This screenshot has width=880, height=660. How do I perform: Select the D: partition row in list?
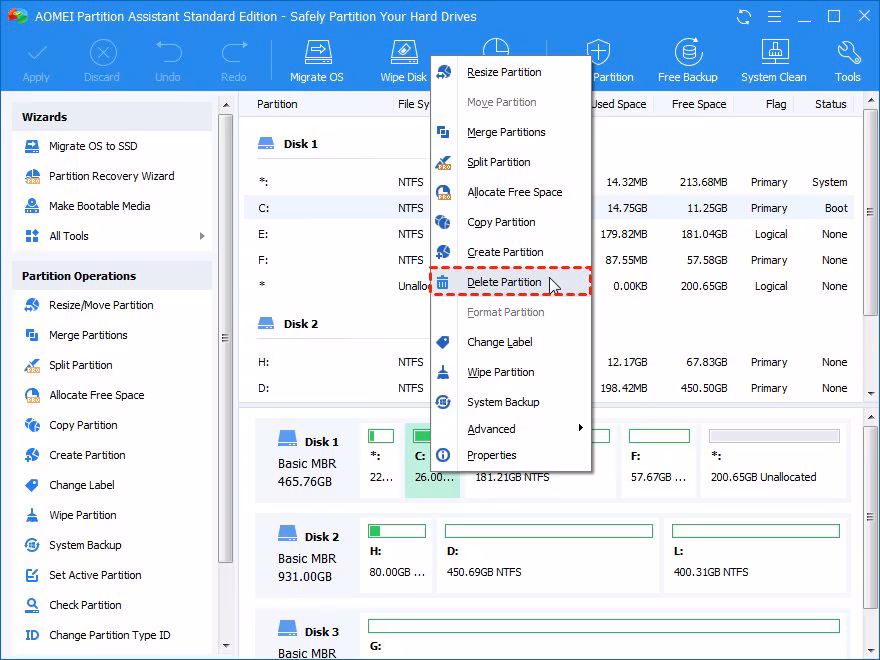click(549, 388)
